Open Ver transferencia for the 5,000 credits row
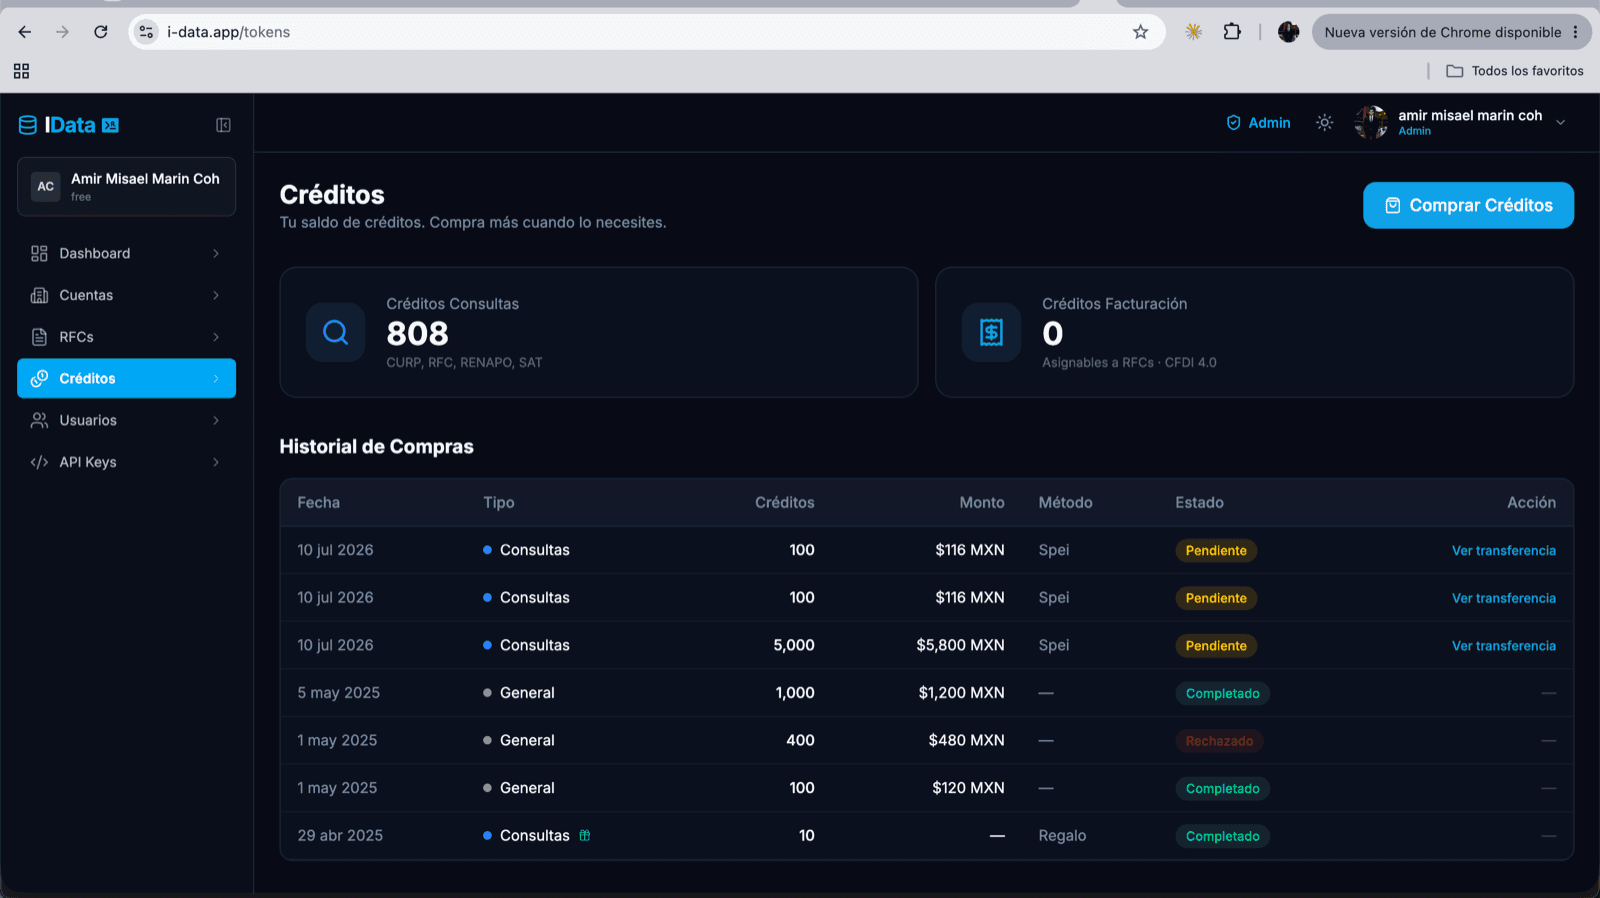Screen dimensions: 1600x898 (x=1503, y=646)
